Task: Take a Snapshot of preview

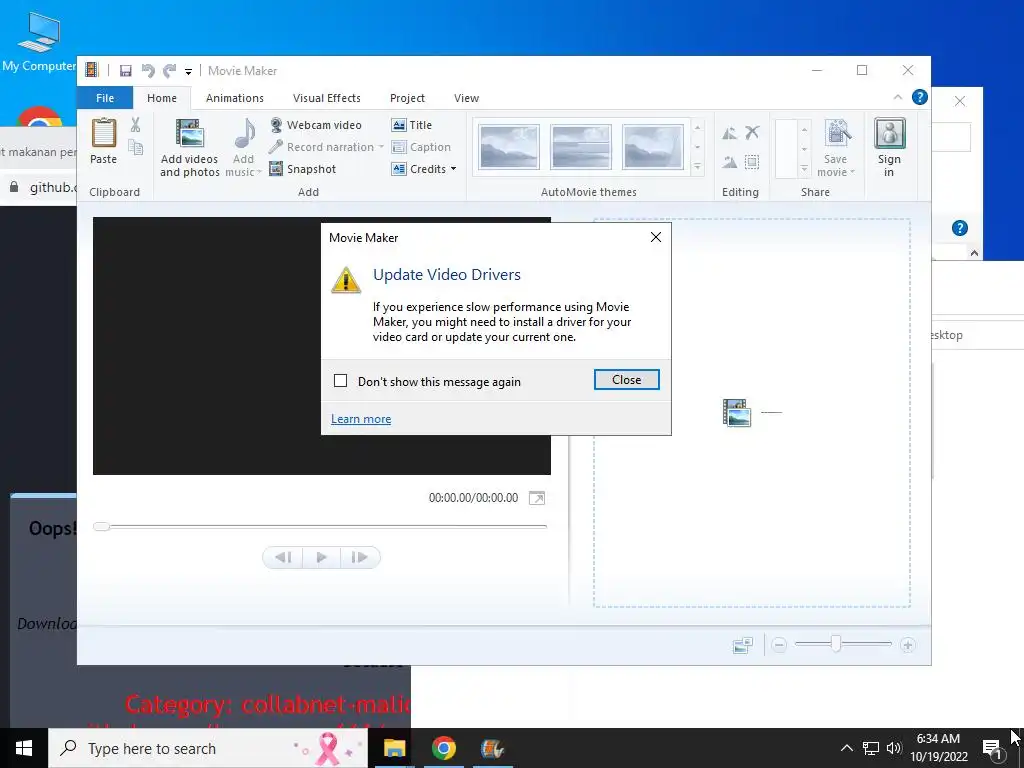Action: (x=303, y=168)
